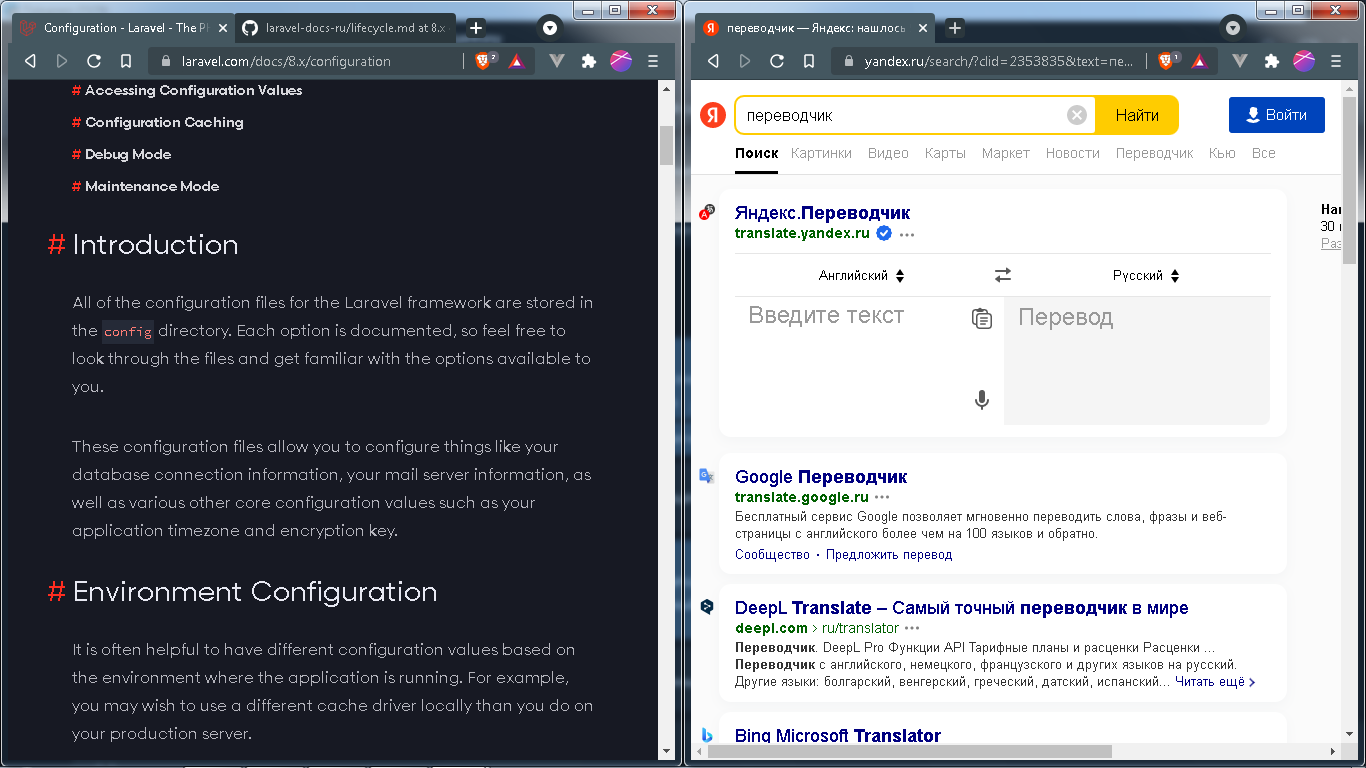
Task: Close the Configuration - Laravel tab
Action: [x=221, y=28]
